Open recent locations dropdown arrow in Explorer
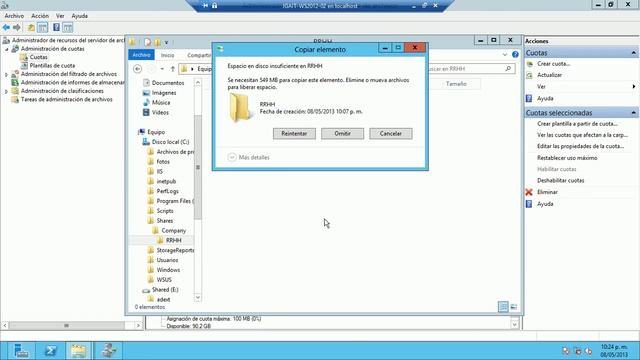 click(162, 69)
